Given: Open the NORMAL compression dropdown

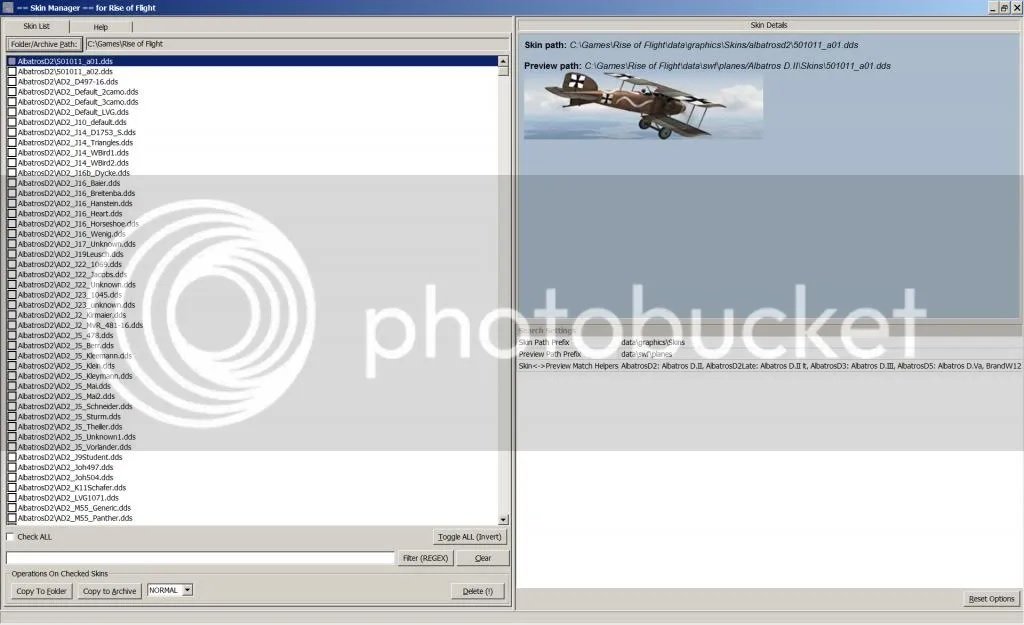Looking at the screenshot, I should point(187,590).
